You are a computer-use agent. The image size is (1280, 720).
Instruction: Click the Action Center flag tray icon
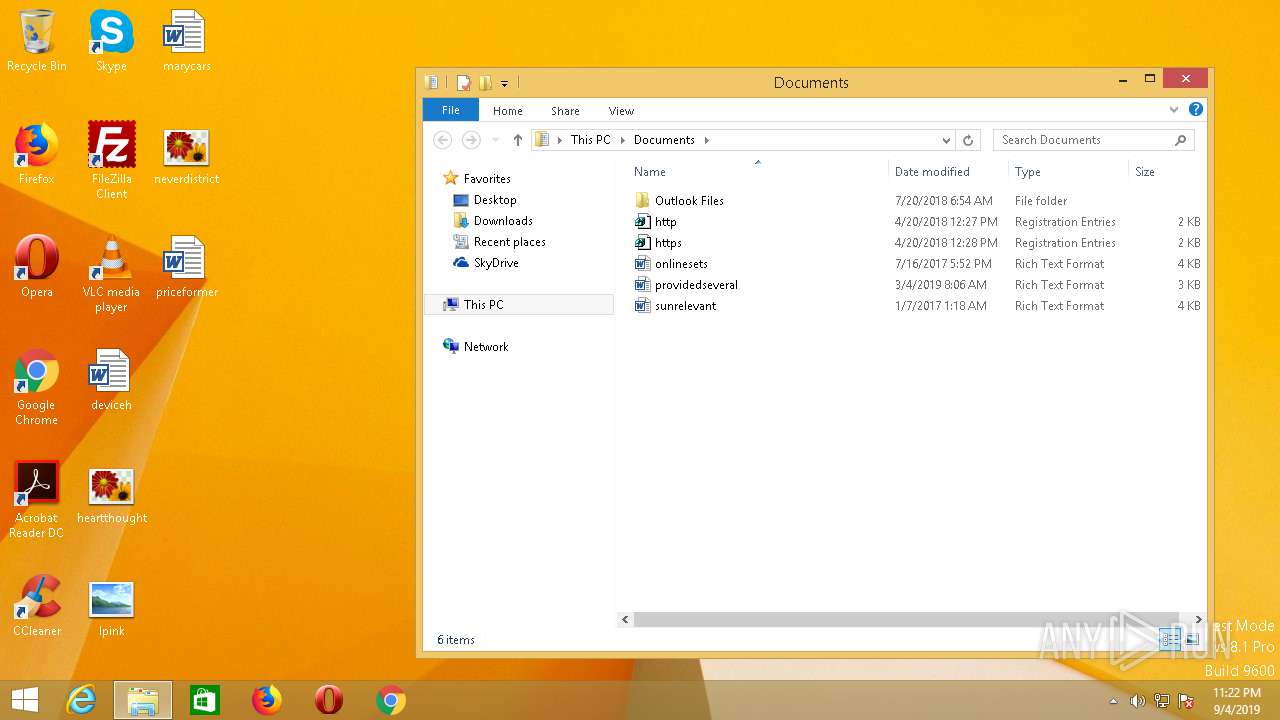coord(1186,701)
